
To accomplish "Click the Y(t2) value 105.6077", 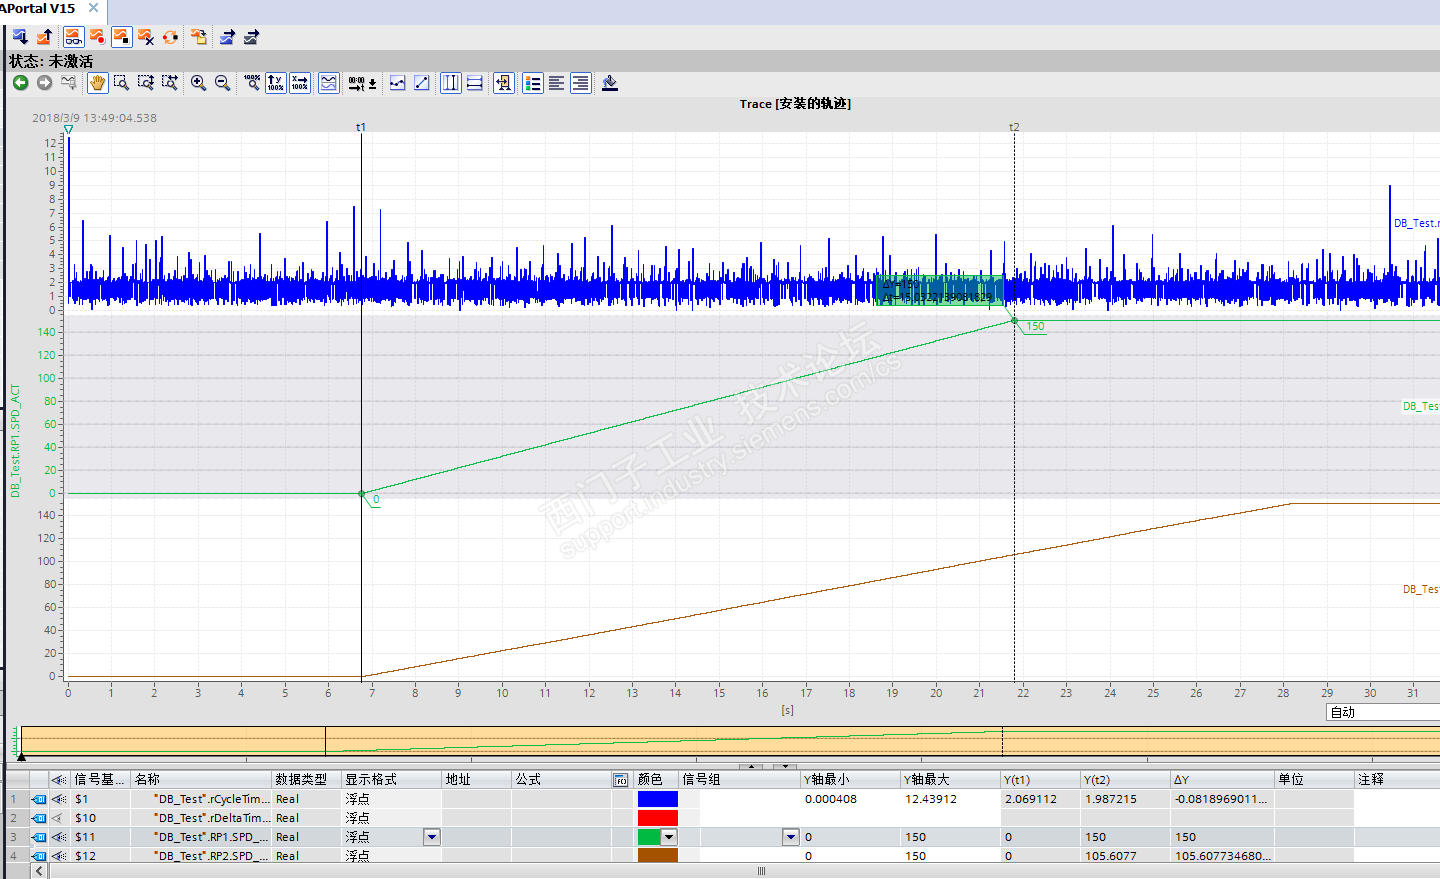I will click(x=1111, y=856).
